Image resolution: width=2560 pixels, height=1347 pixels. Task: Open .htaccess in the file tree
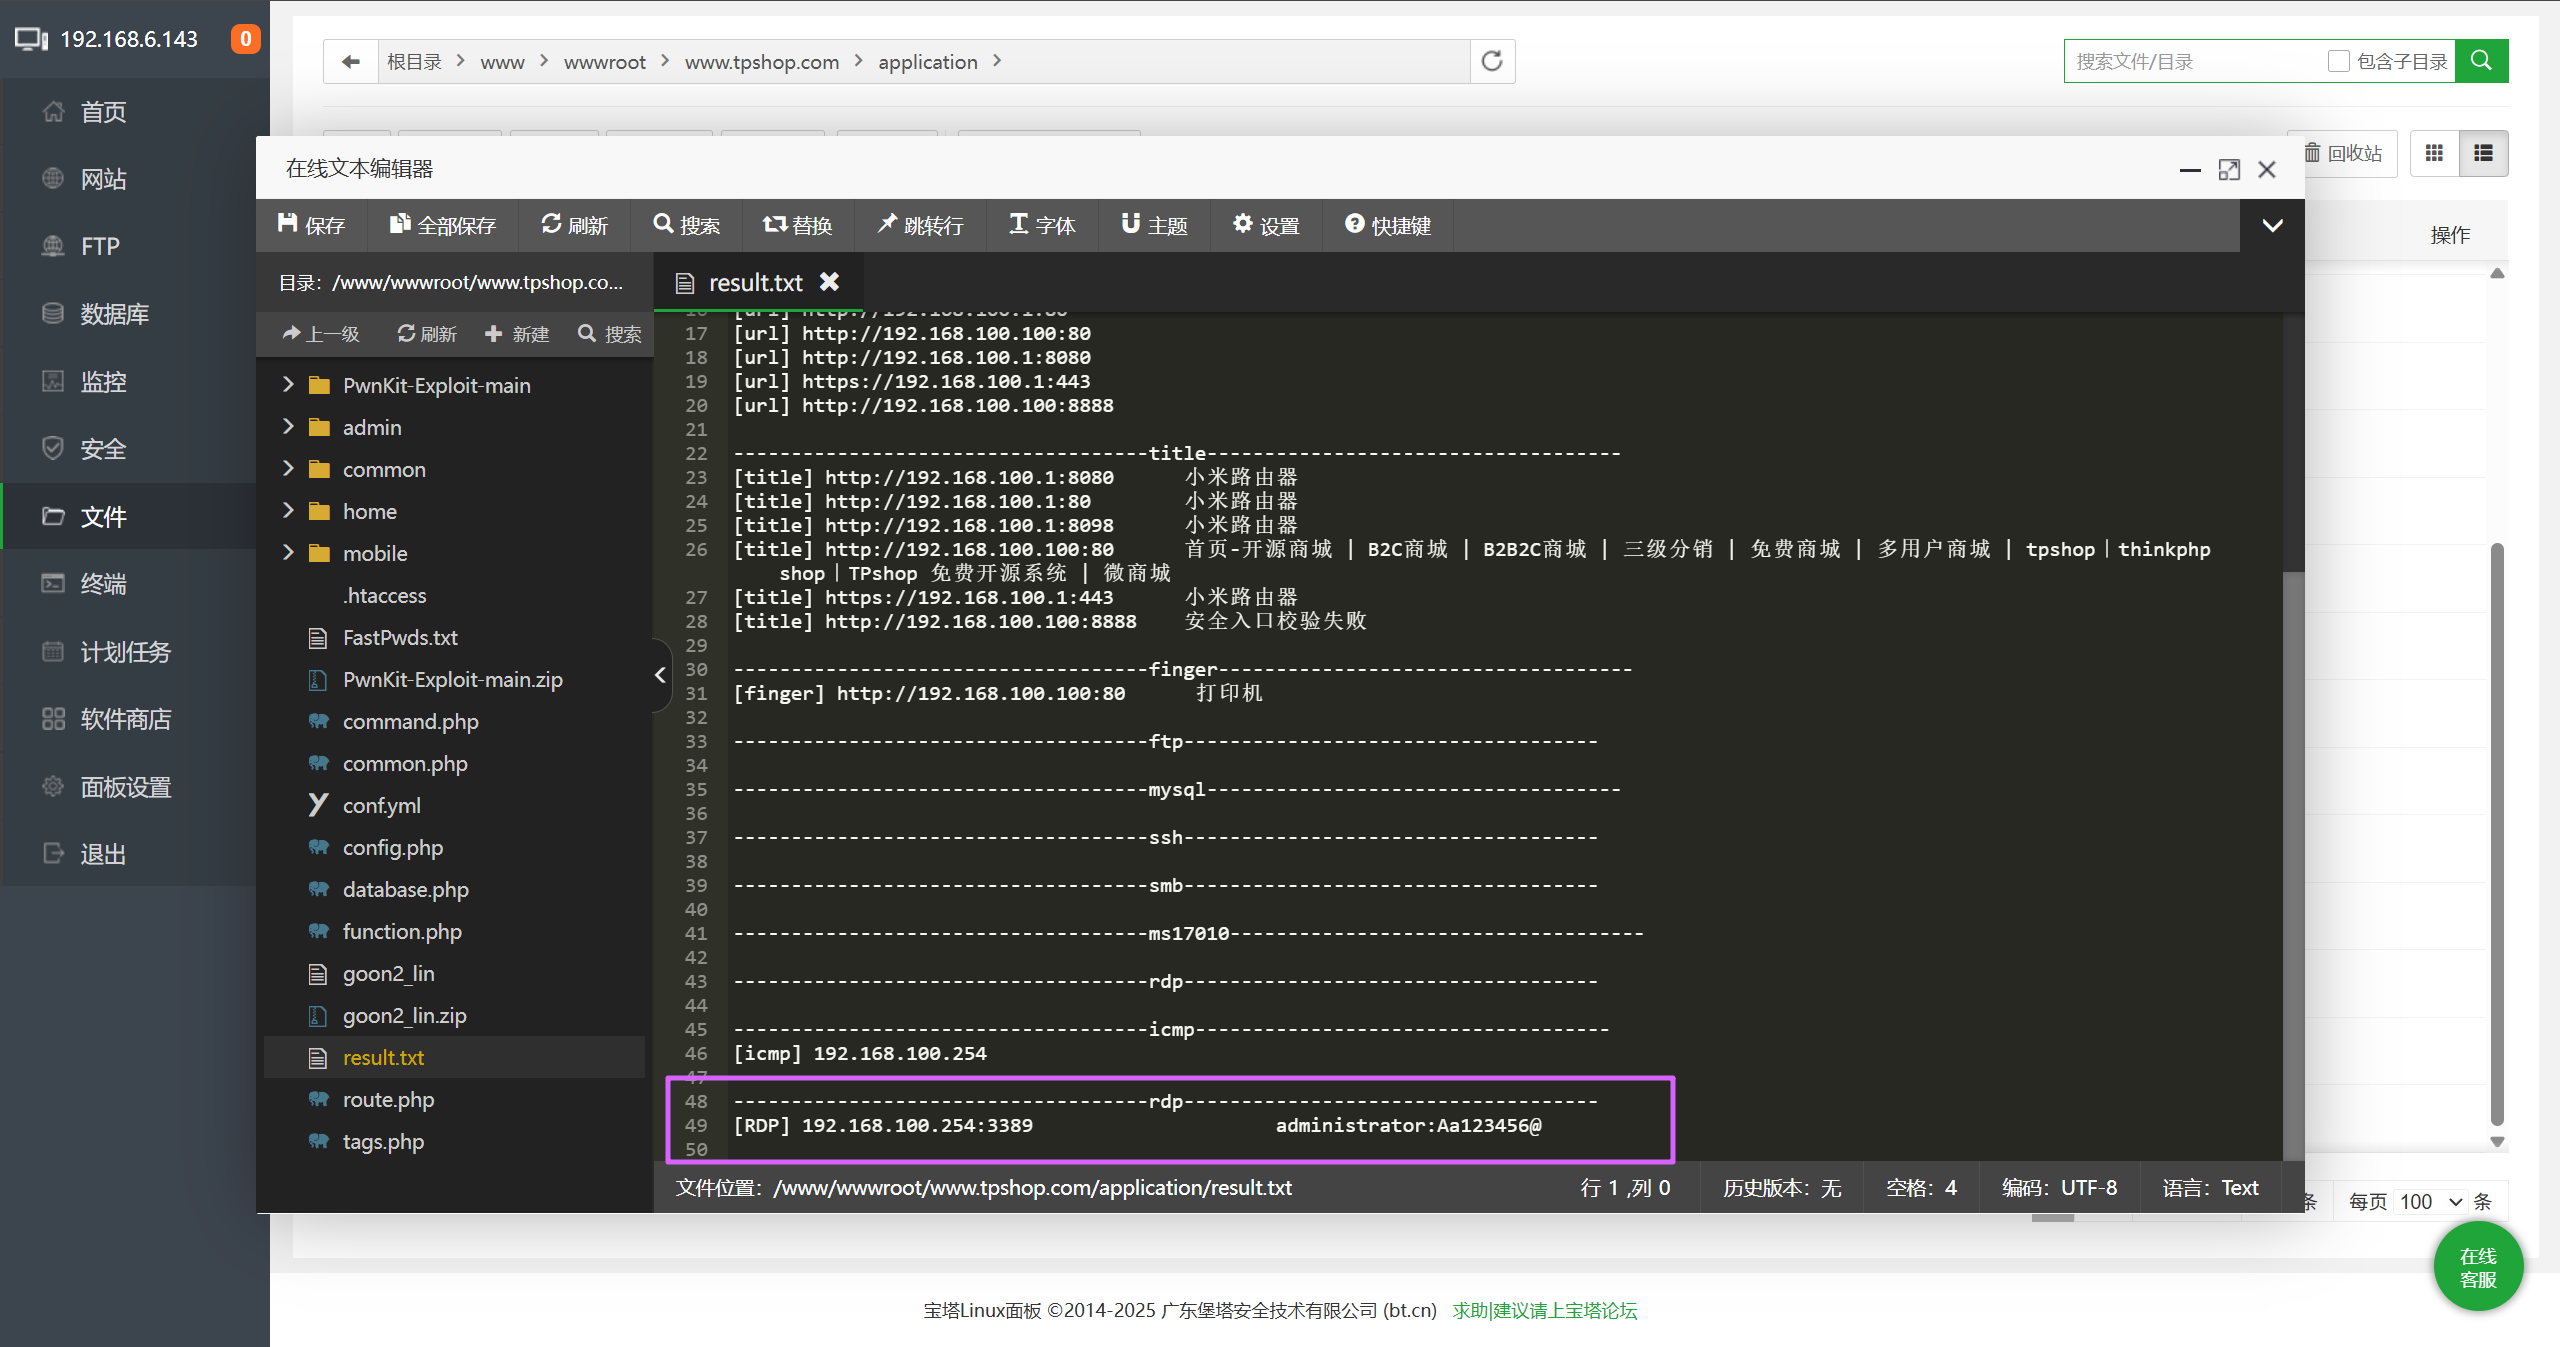(384, 595)
